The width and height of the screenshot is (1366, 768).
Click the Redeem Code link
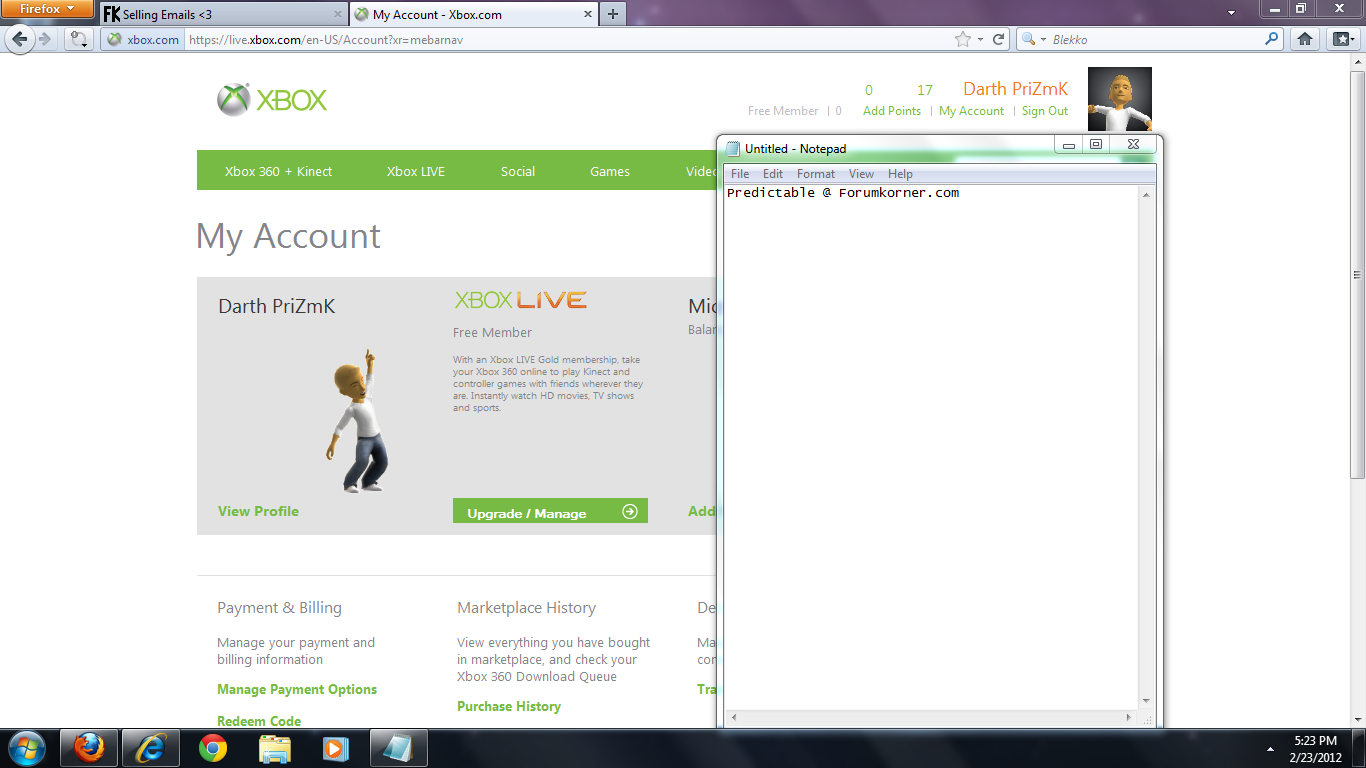(x=259, y=721)
